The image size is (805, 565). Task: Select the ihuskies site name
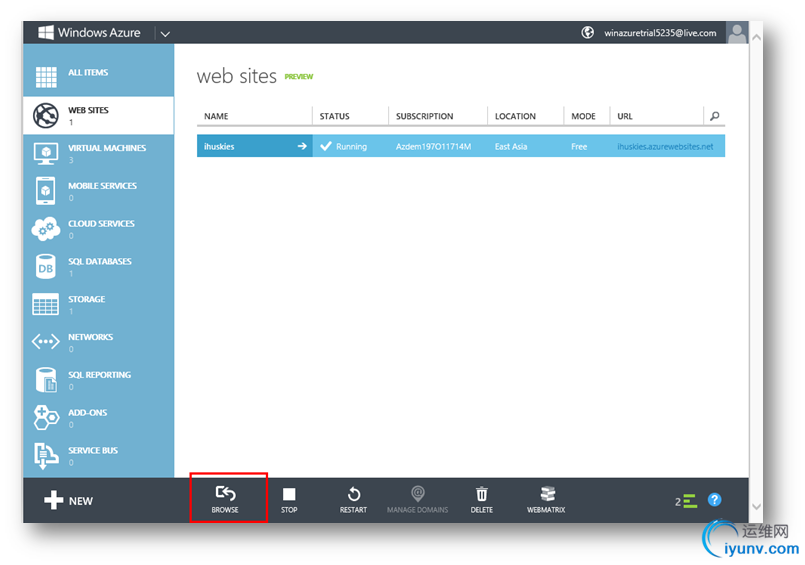(219, 146)
